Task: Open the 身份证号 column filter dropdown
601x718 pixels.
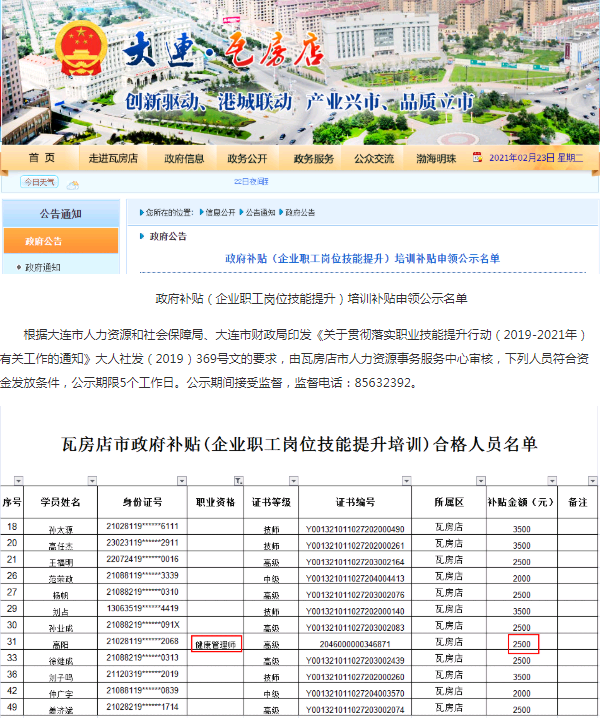Action: 182,480
